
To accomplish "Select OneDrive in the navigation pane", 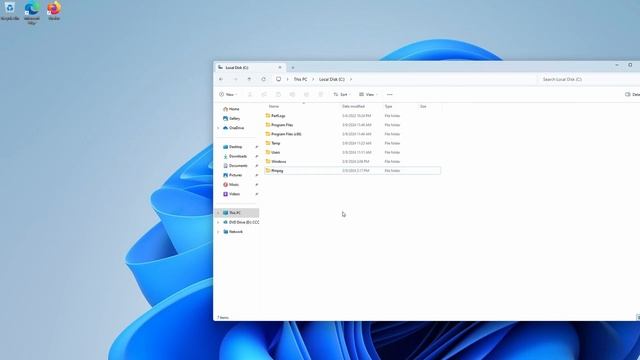I will pyautogui.click(x=237, y=128).
